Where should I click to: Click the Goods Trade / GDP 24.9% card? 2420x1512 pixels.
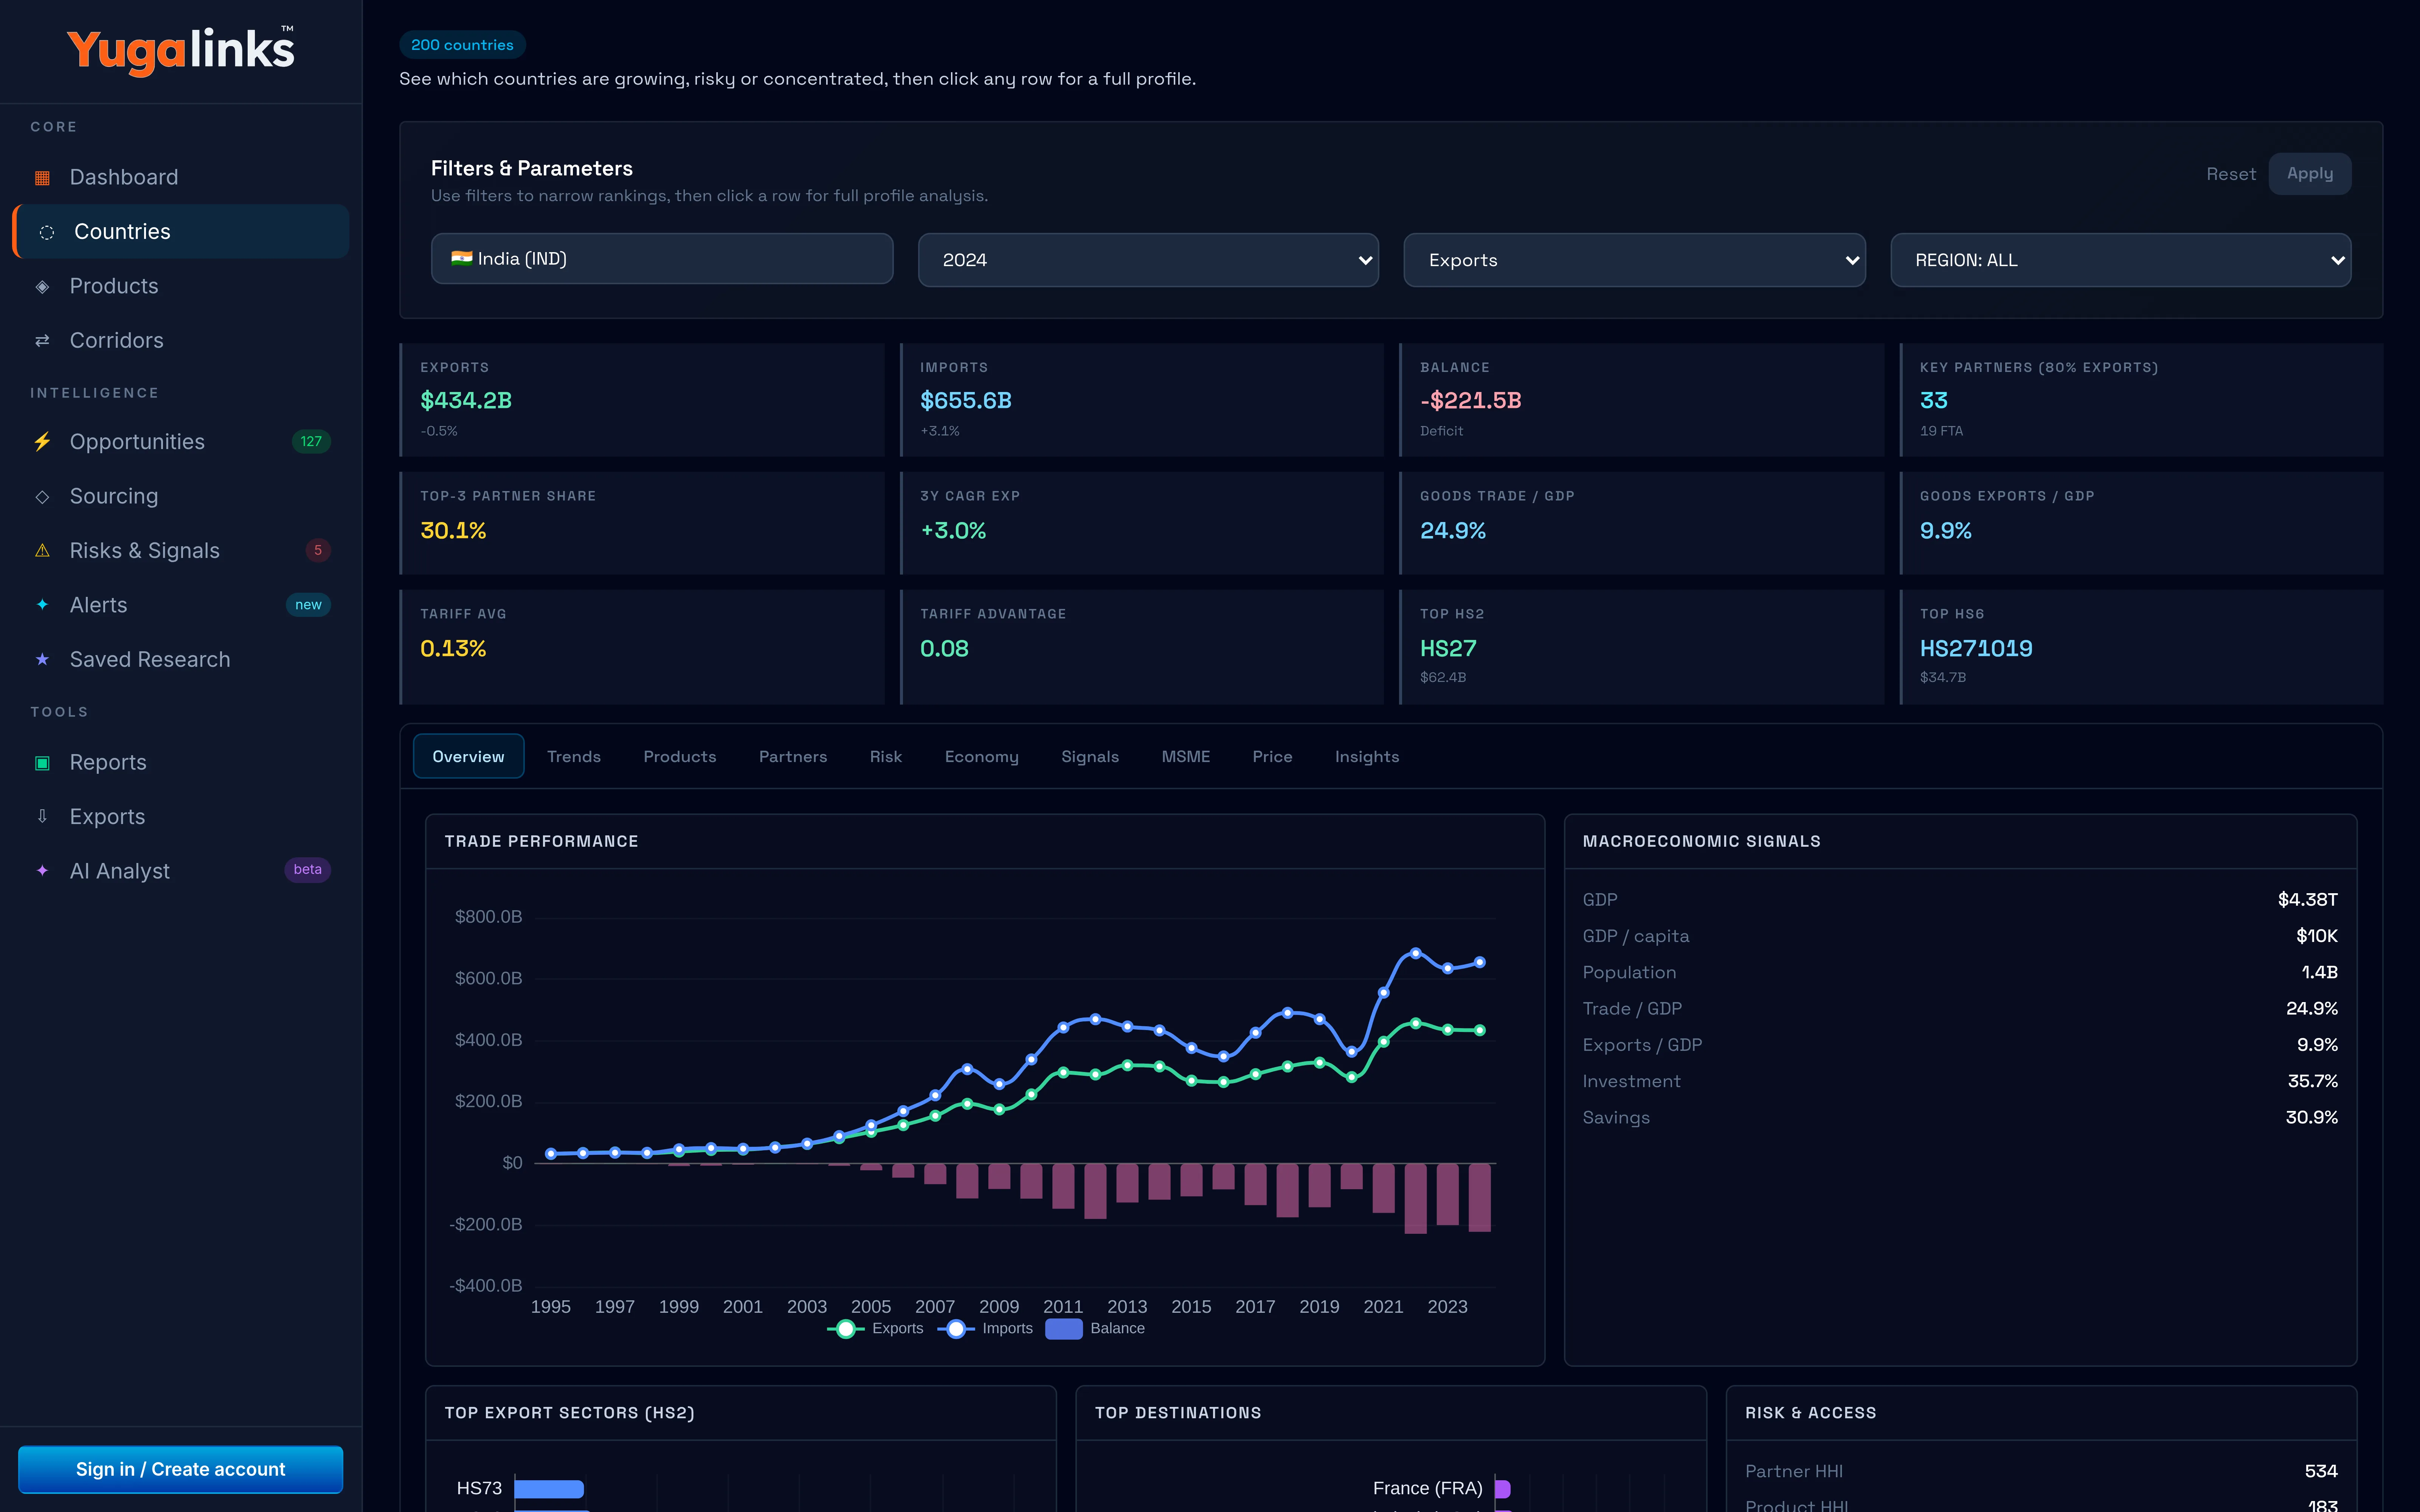point(1642,523)
